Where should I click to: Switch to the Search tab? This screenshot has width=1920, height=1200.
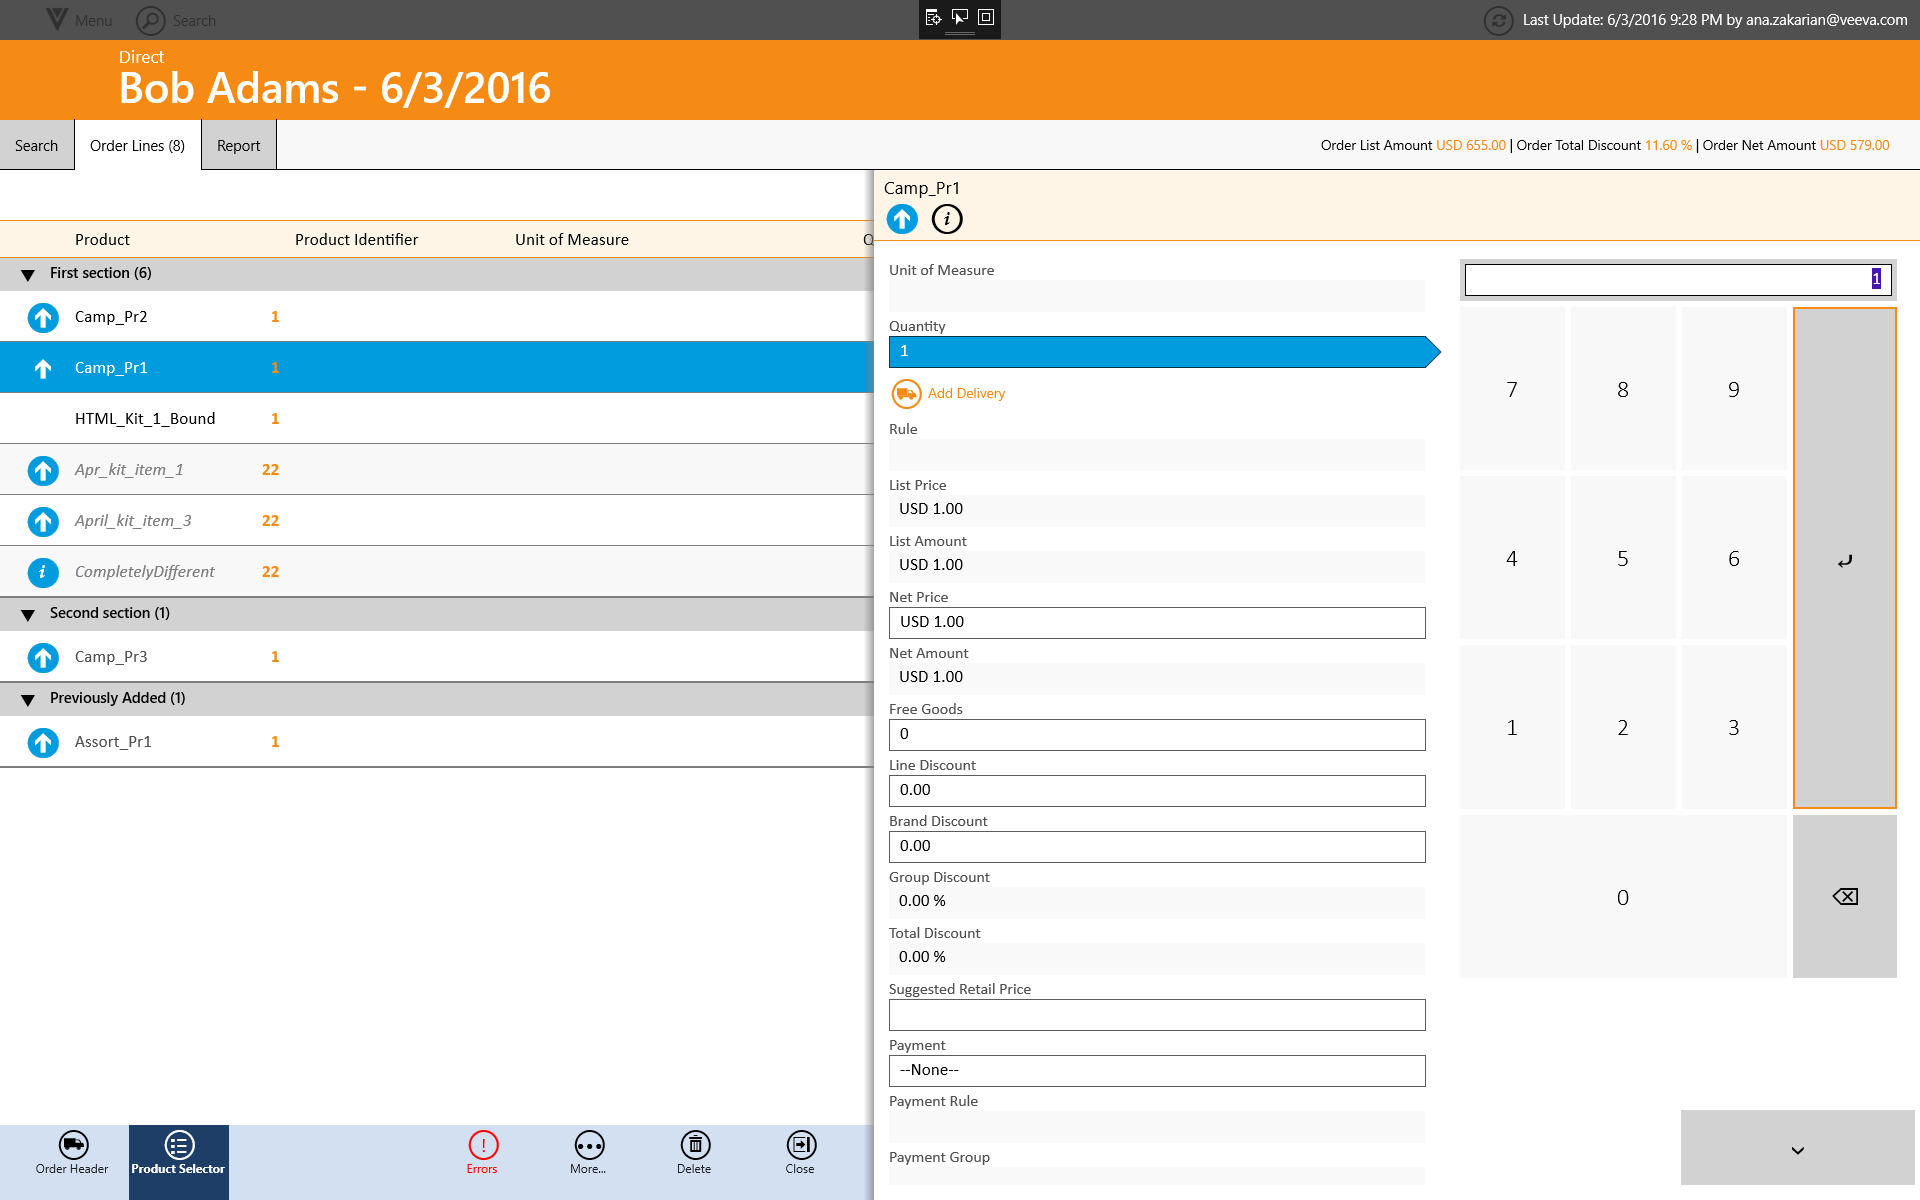click(x=37, y=146)
